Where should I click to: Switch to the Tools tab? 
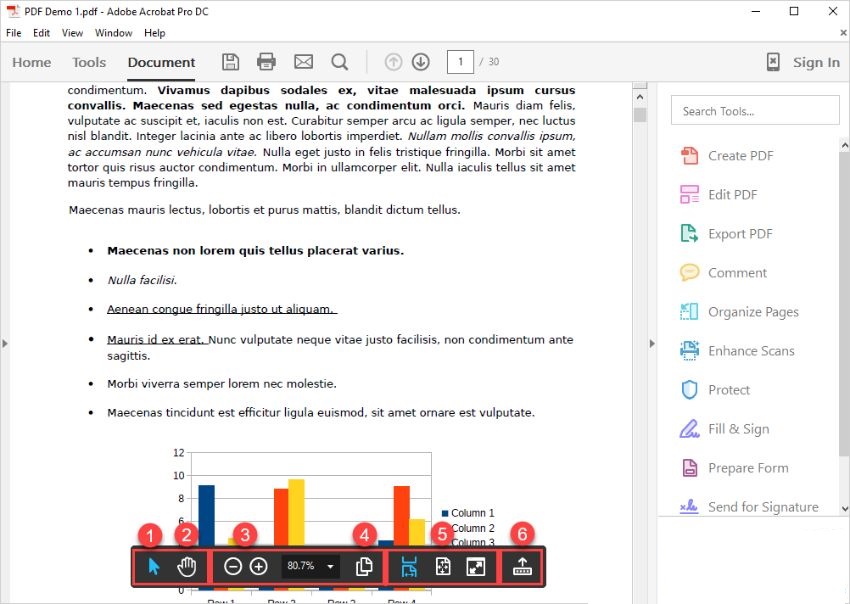(88, 62)
